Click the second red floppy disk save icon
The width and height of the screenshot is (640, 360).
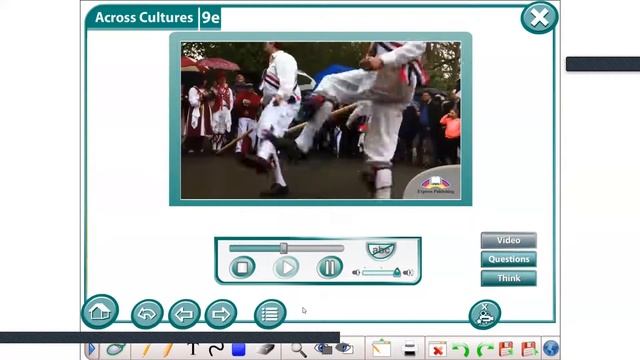click(529, 350)
